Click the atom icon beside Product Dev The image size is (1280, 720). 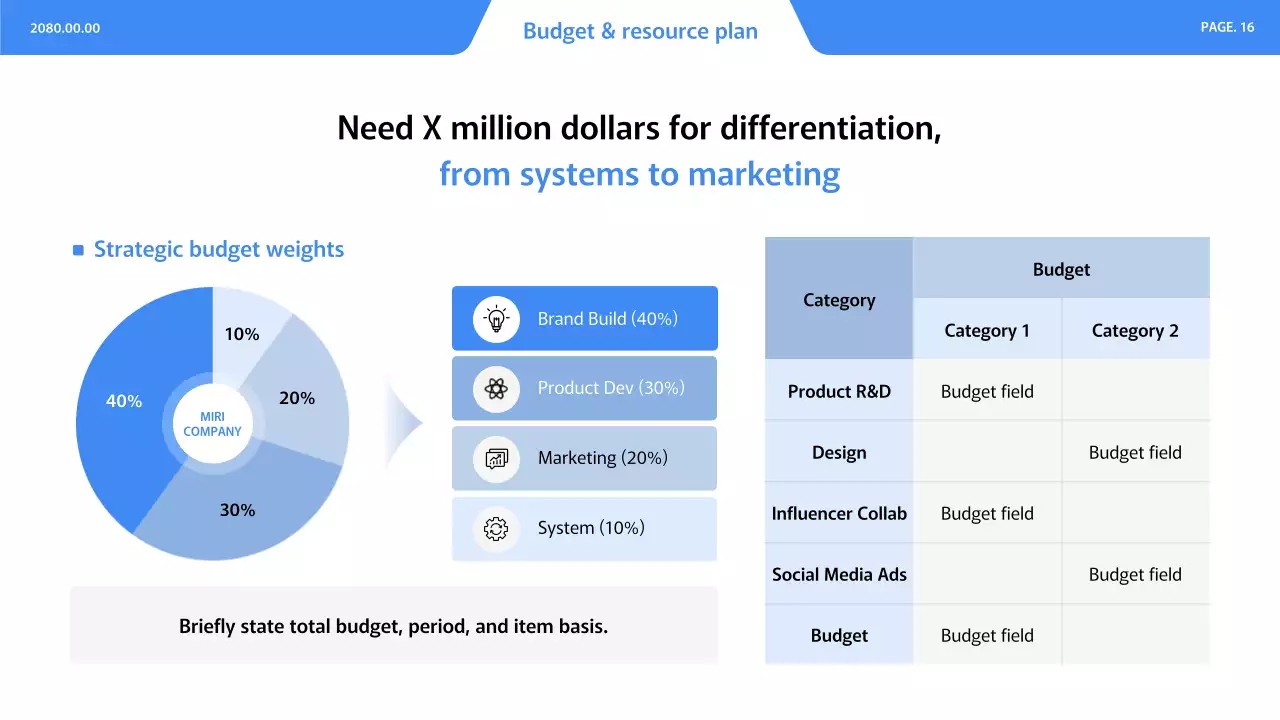(496, 388)
